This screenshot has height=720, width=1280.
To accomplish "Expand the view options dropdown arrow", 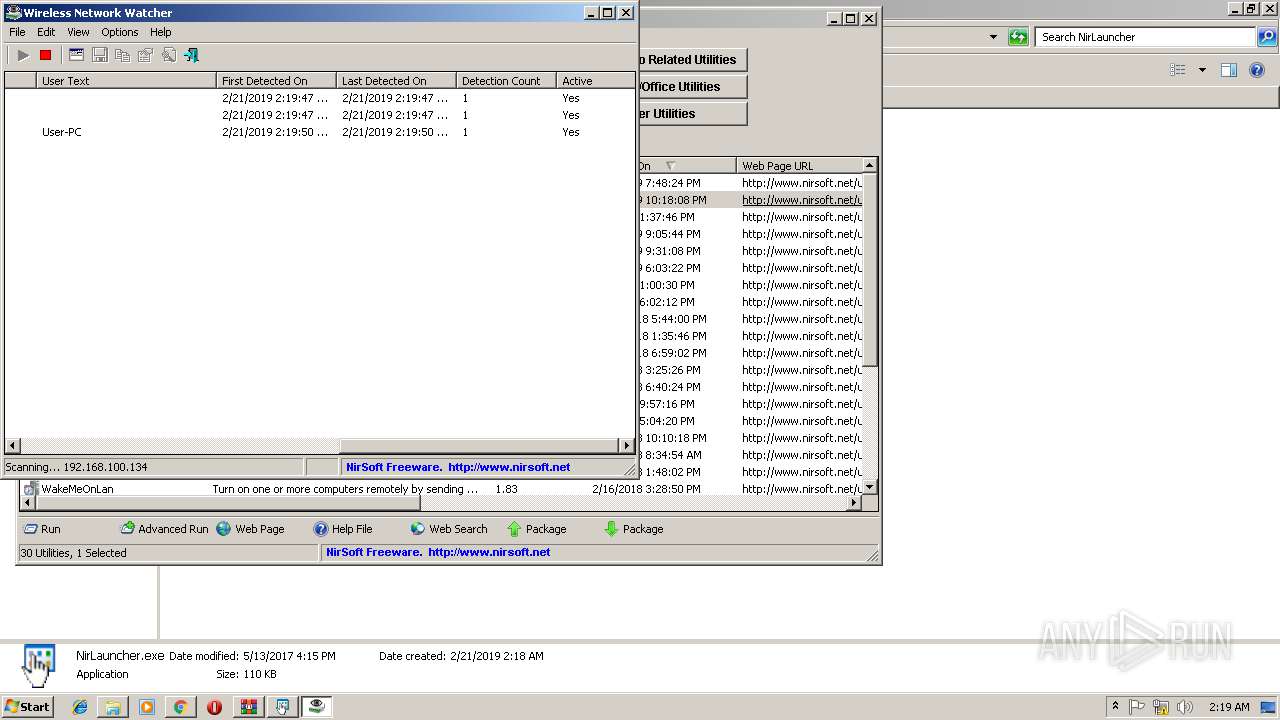I will 1202,70.
